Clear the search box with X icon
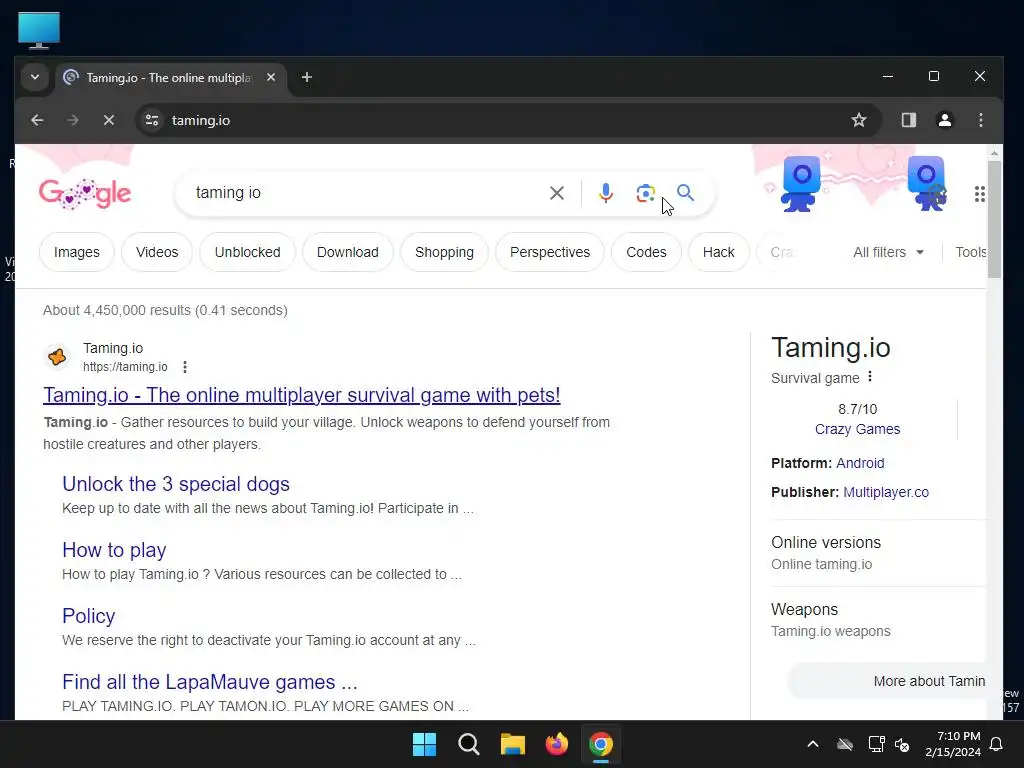This screenshot has width=1024, height=768. pyautogui.click(x=556, y=193)
